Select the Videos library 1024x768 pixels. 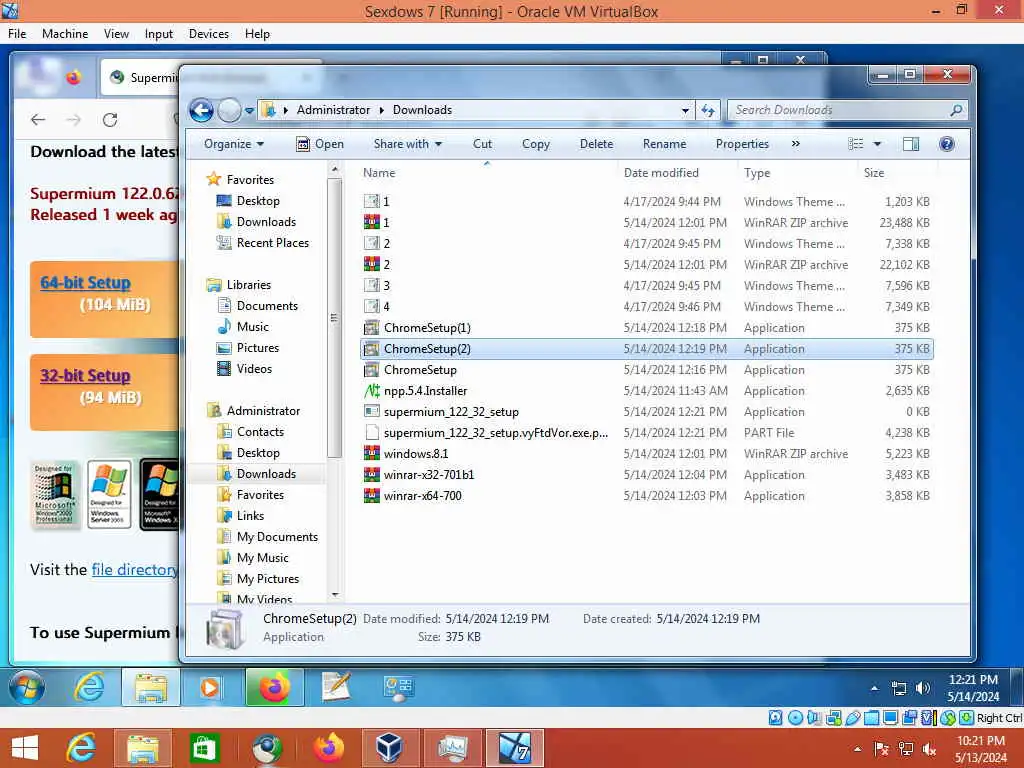coord(254,369)
